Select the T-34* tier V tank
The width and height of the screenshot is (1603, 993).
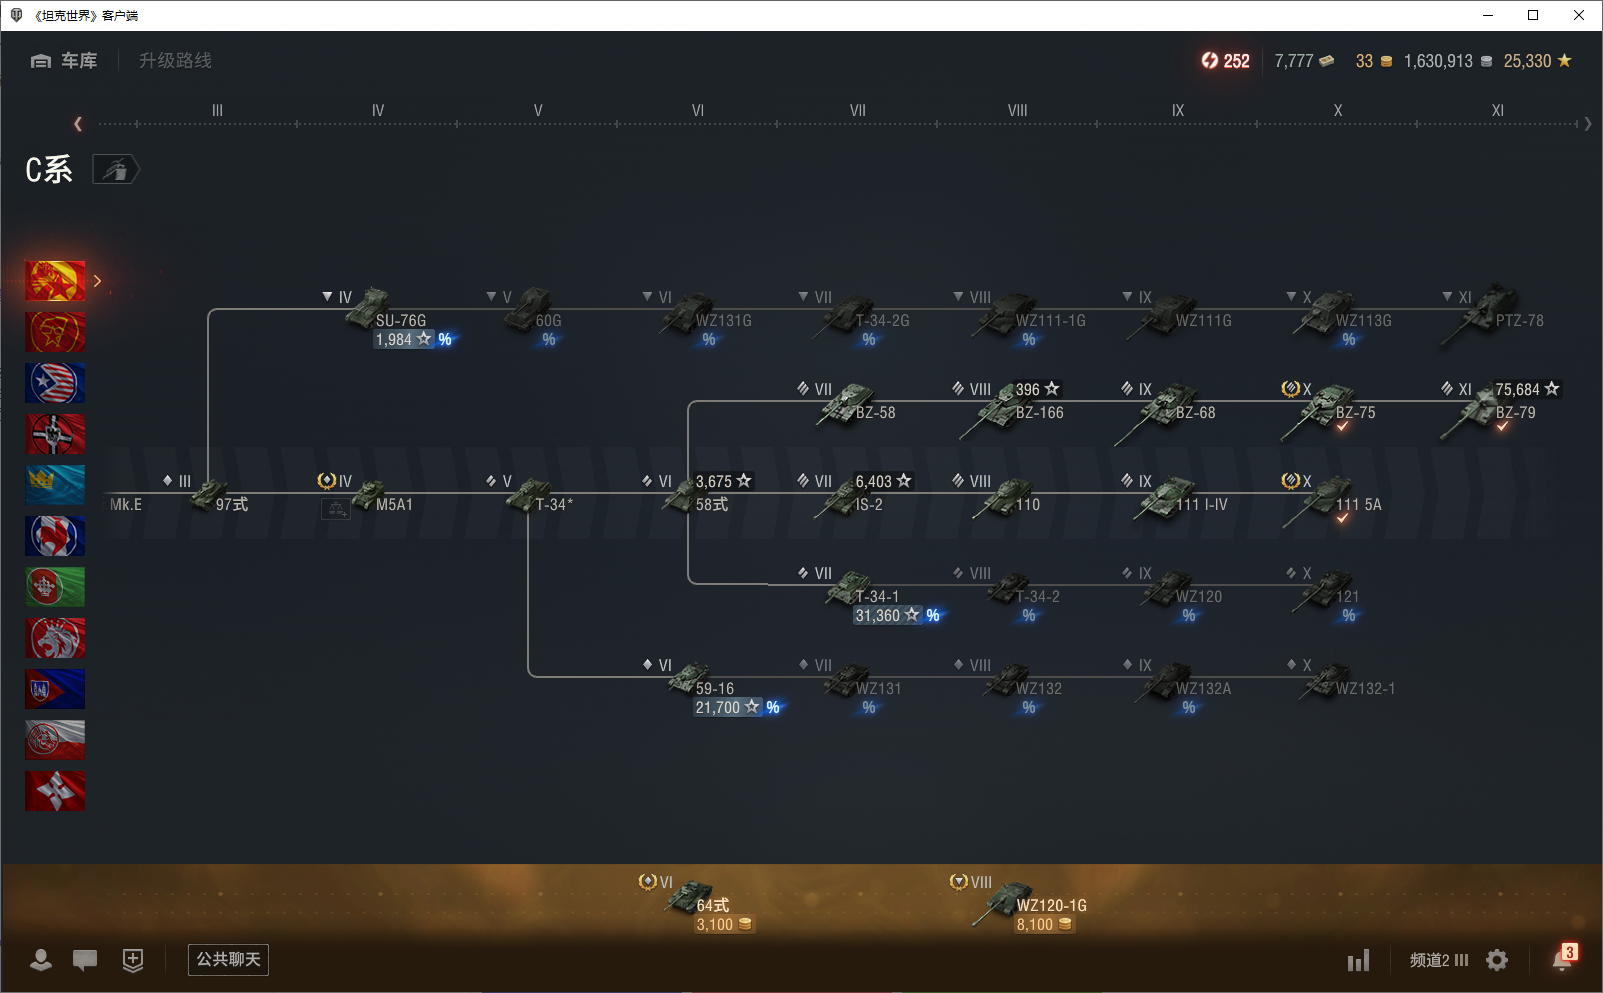[x=530, y=494]
